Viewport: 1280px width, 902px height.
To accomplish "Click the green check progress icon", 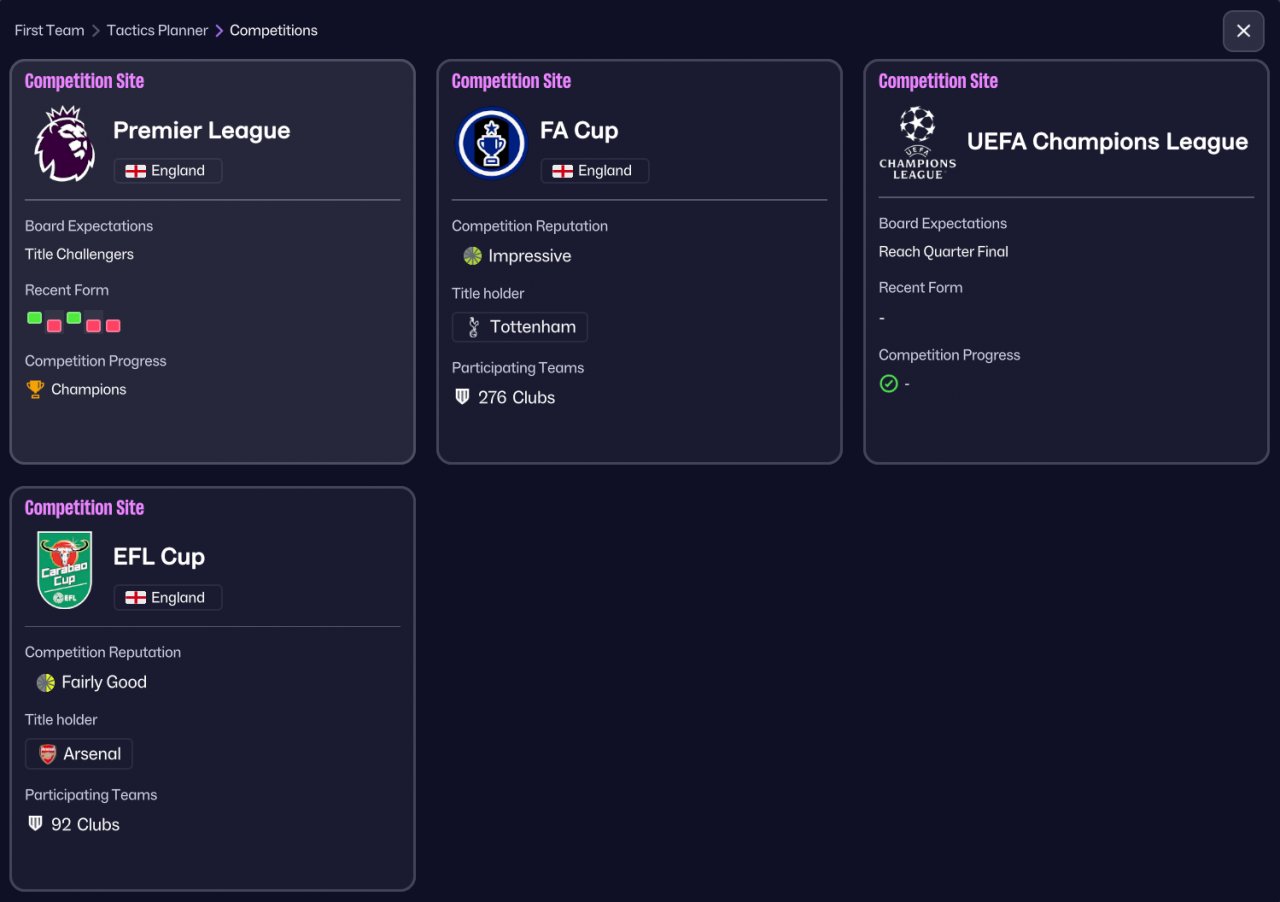I will pos(888,383).
